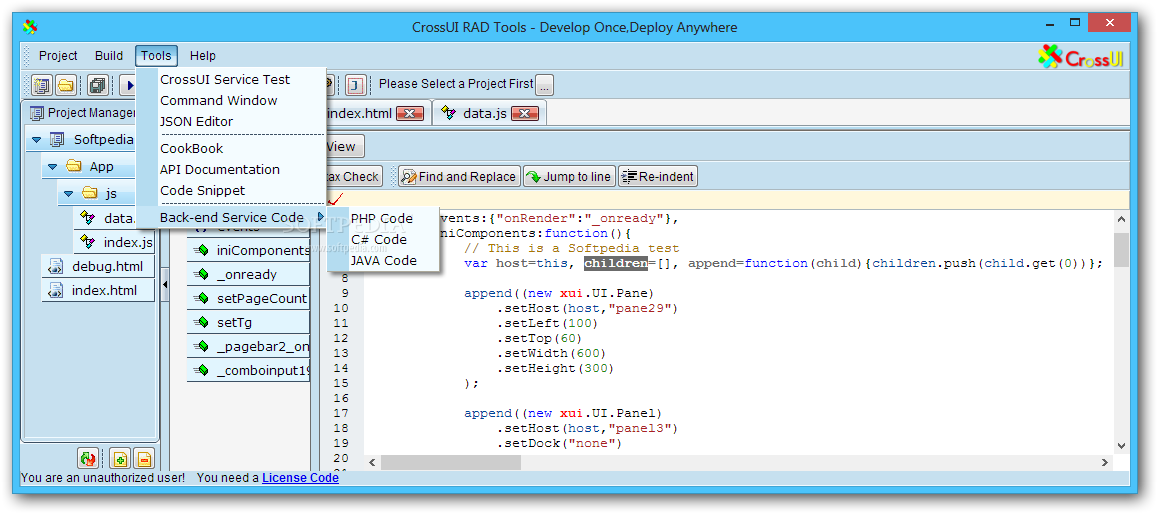Click the iniComponents function icon
1158x514 pixels.
pyautogui.click(x=202, y=251)
